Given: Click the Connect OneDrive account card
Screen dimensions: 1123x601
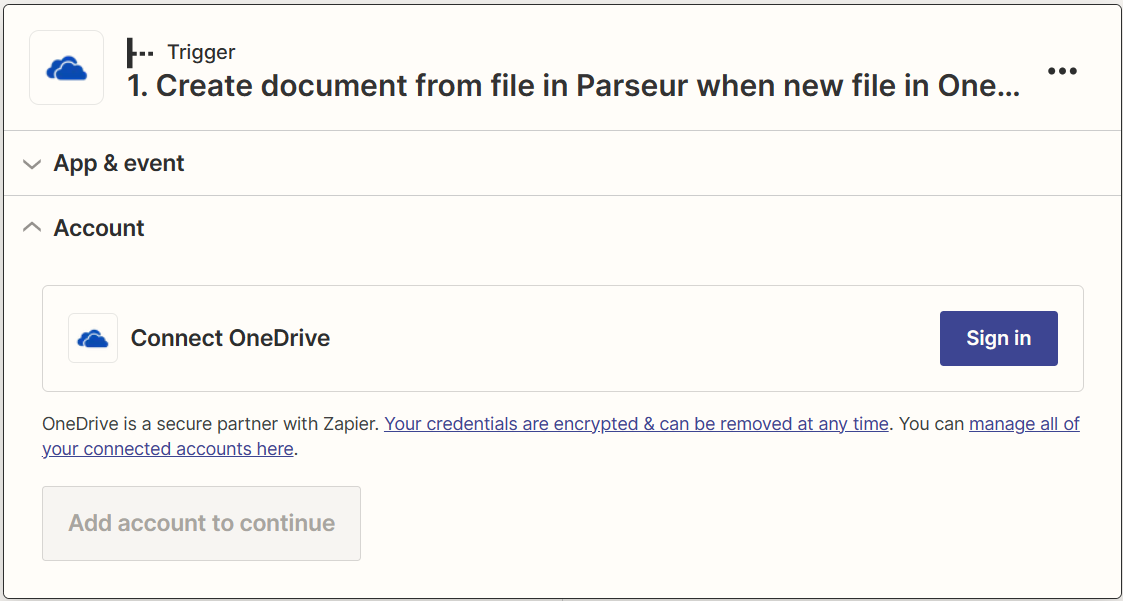Looking at the screenshot, I should tap(562, 338).
